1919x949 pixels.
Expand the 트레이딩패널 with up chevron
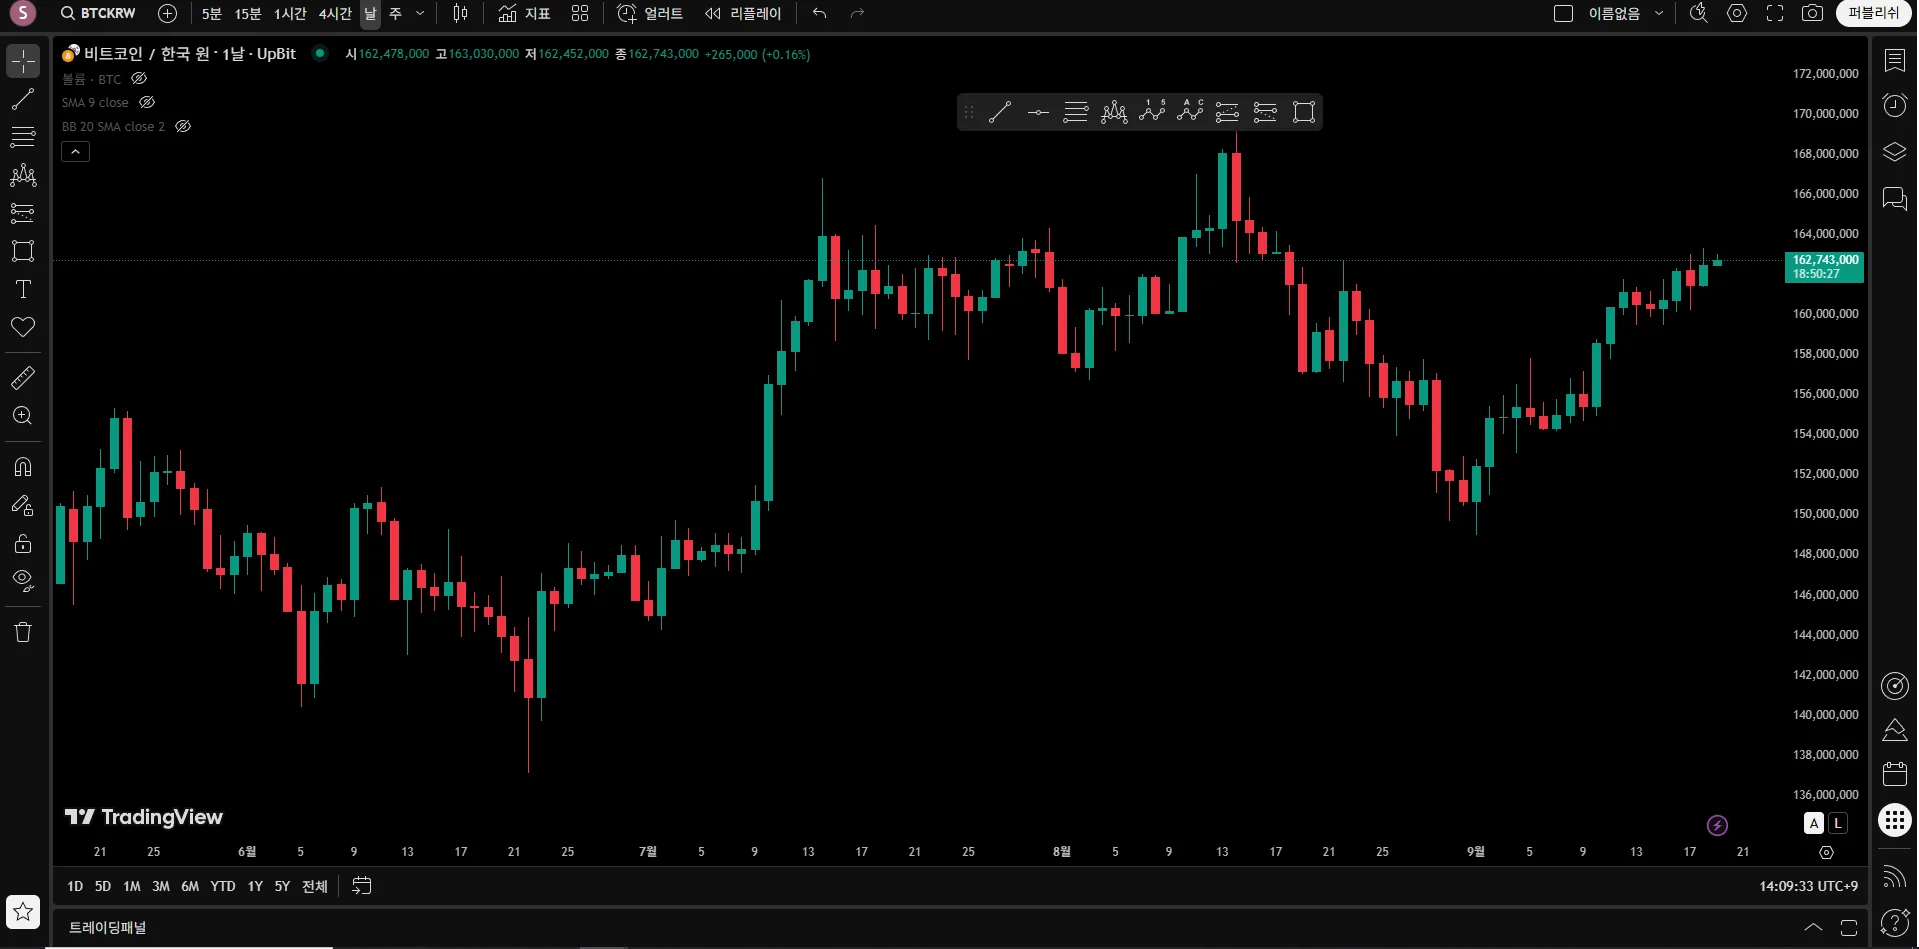(1813, 928)
